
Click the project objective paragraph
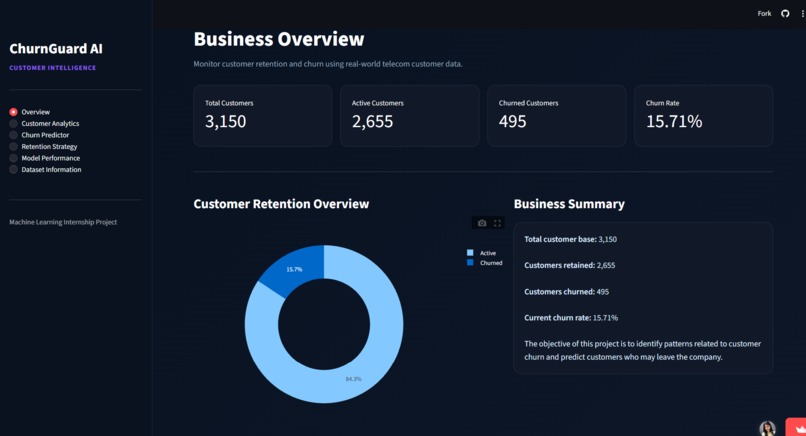[643, 350]
